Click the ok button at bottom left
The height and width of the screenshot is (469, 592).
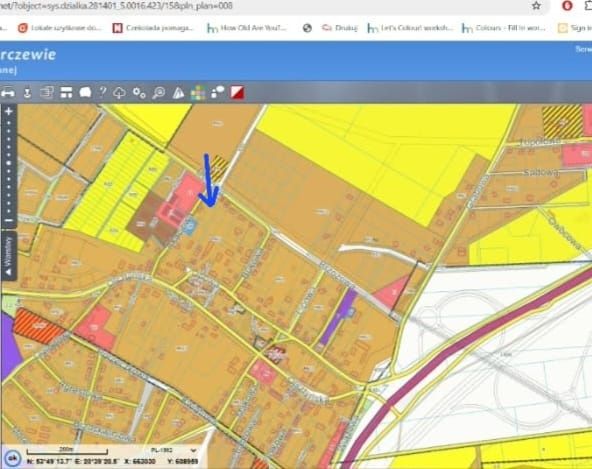point(12,458)
